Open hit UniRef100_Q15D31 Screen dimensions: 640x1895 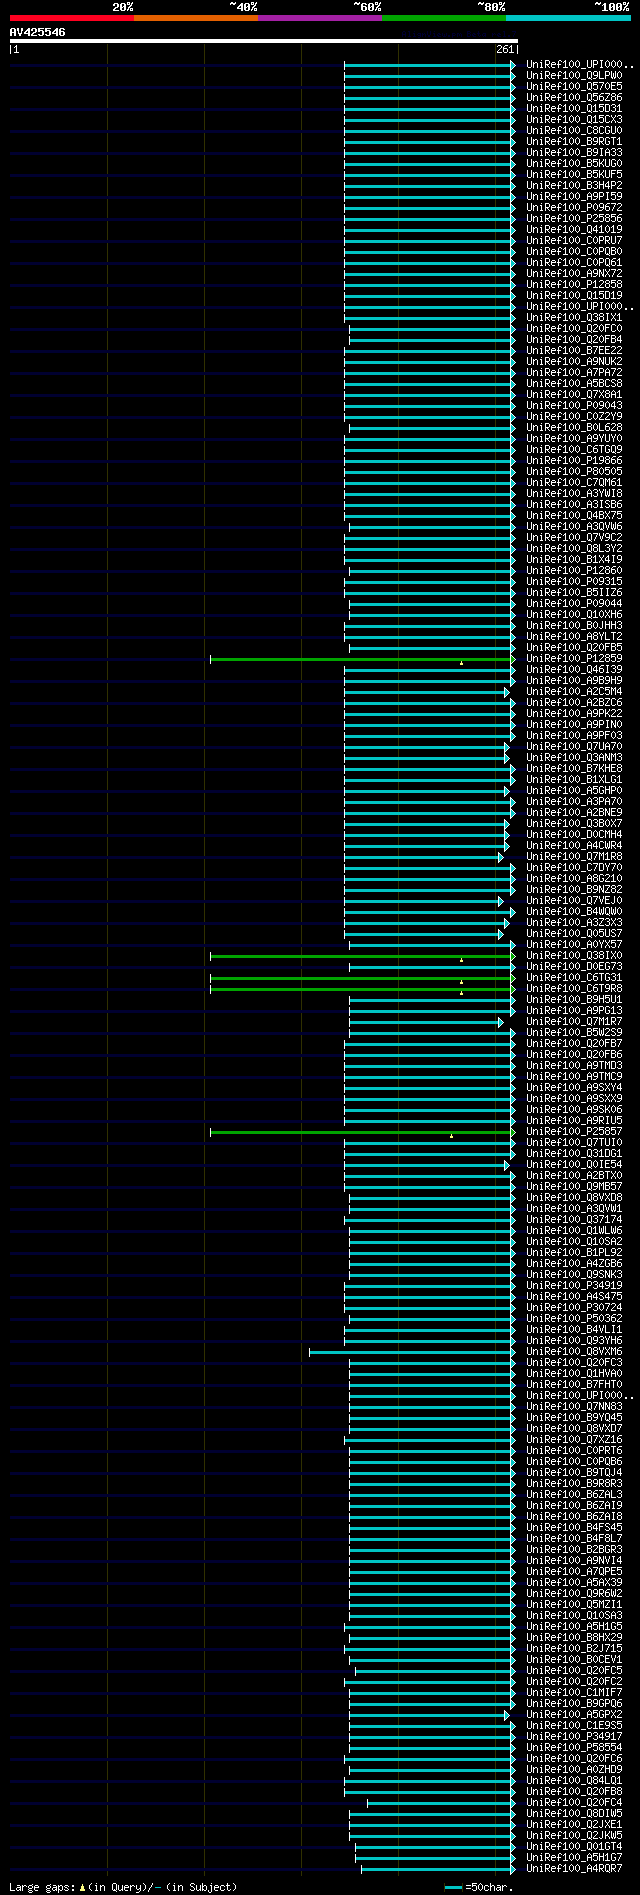[x=574, y=109]
